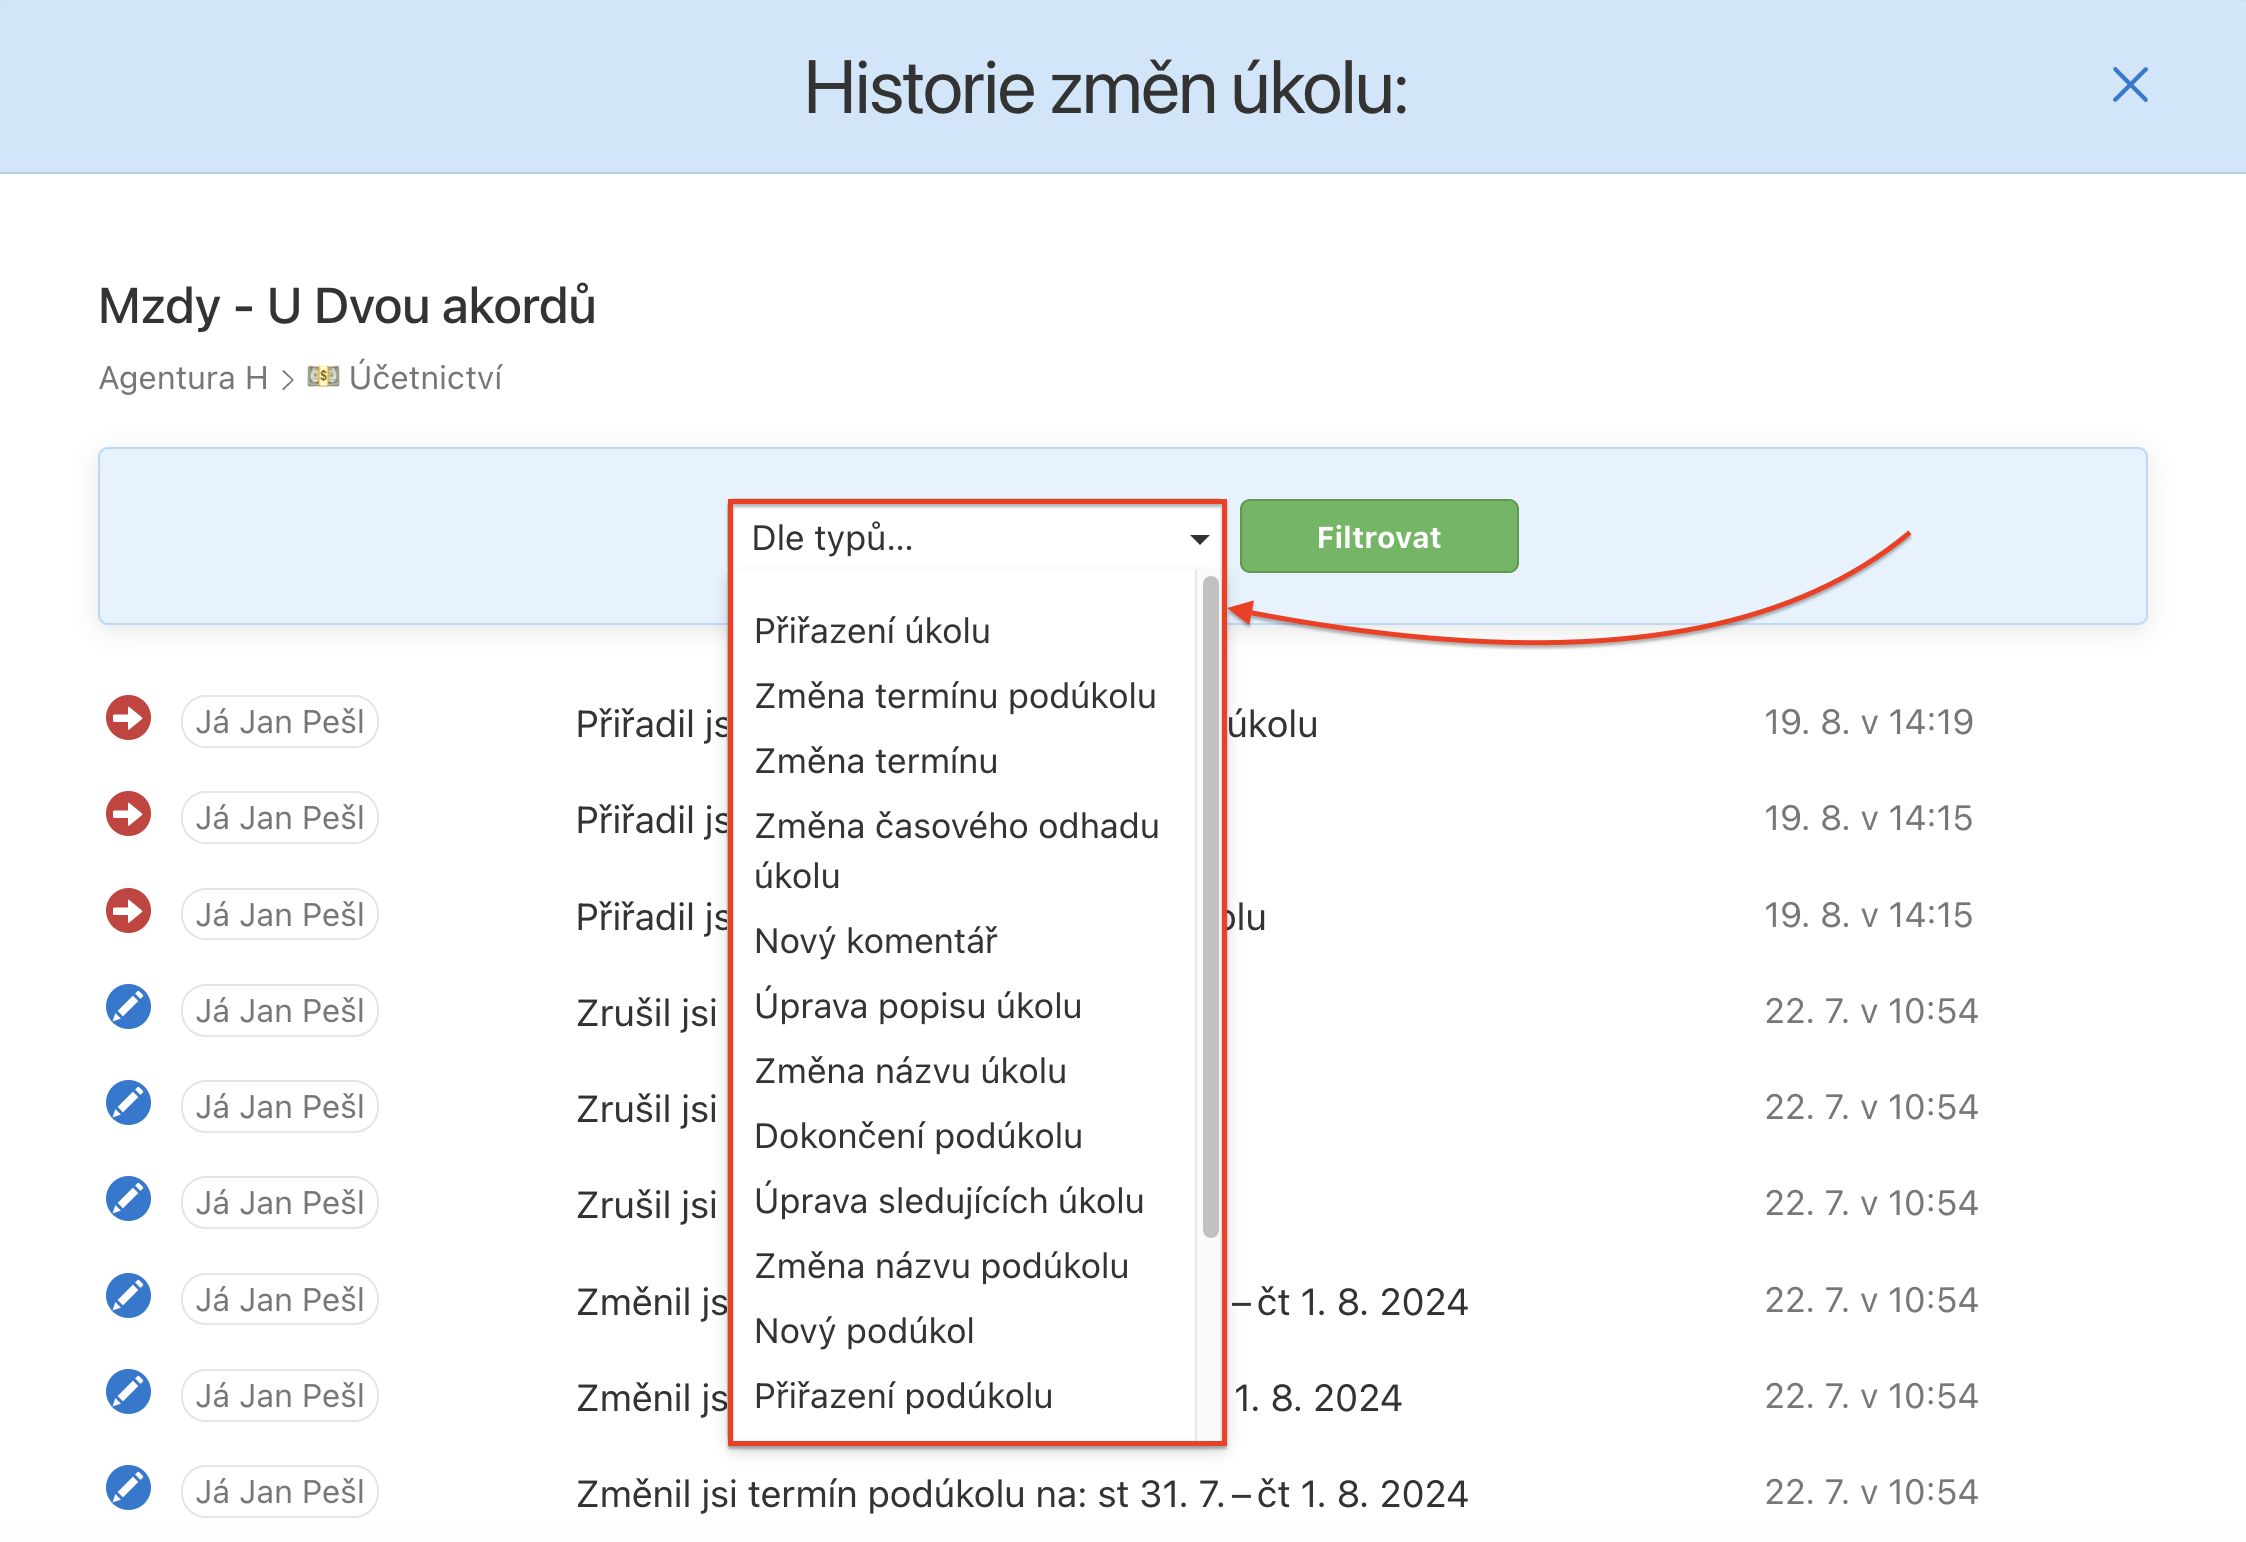Click the dropdown caret arrow
Screen dimensions: 2246x1542
pyautogui.click(x=1199, y=539)
